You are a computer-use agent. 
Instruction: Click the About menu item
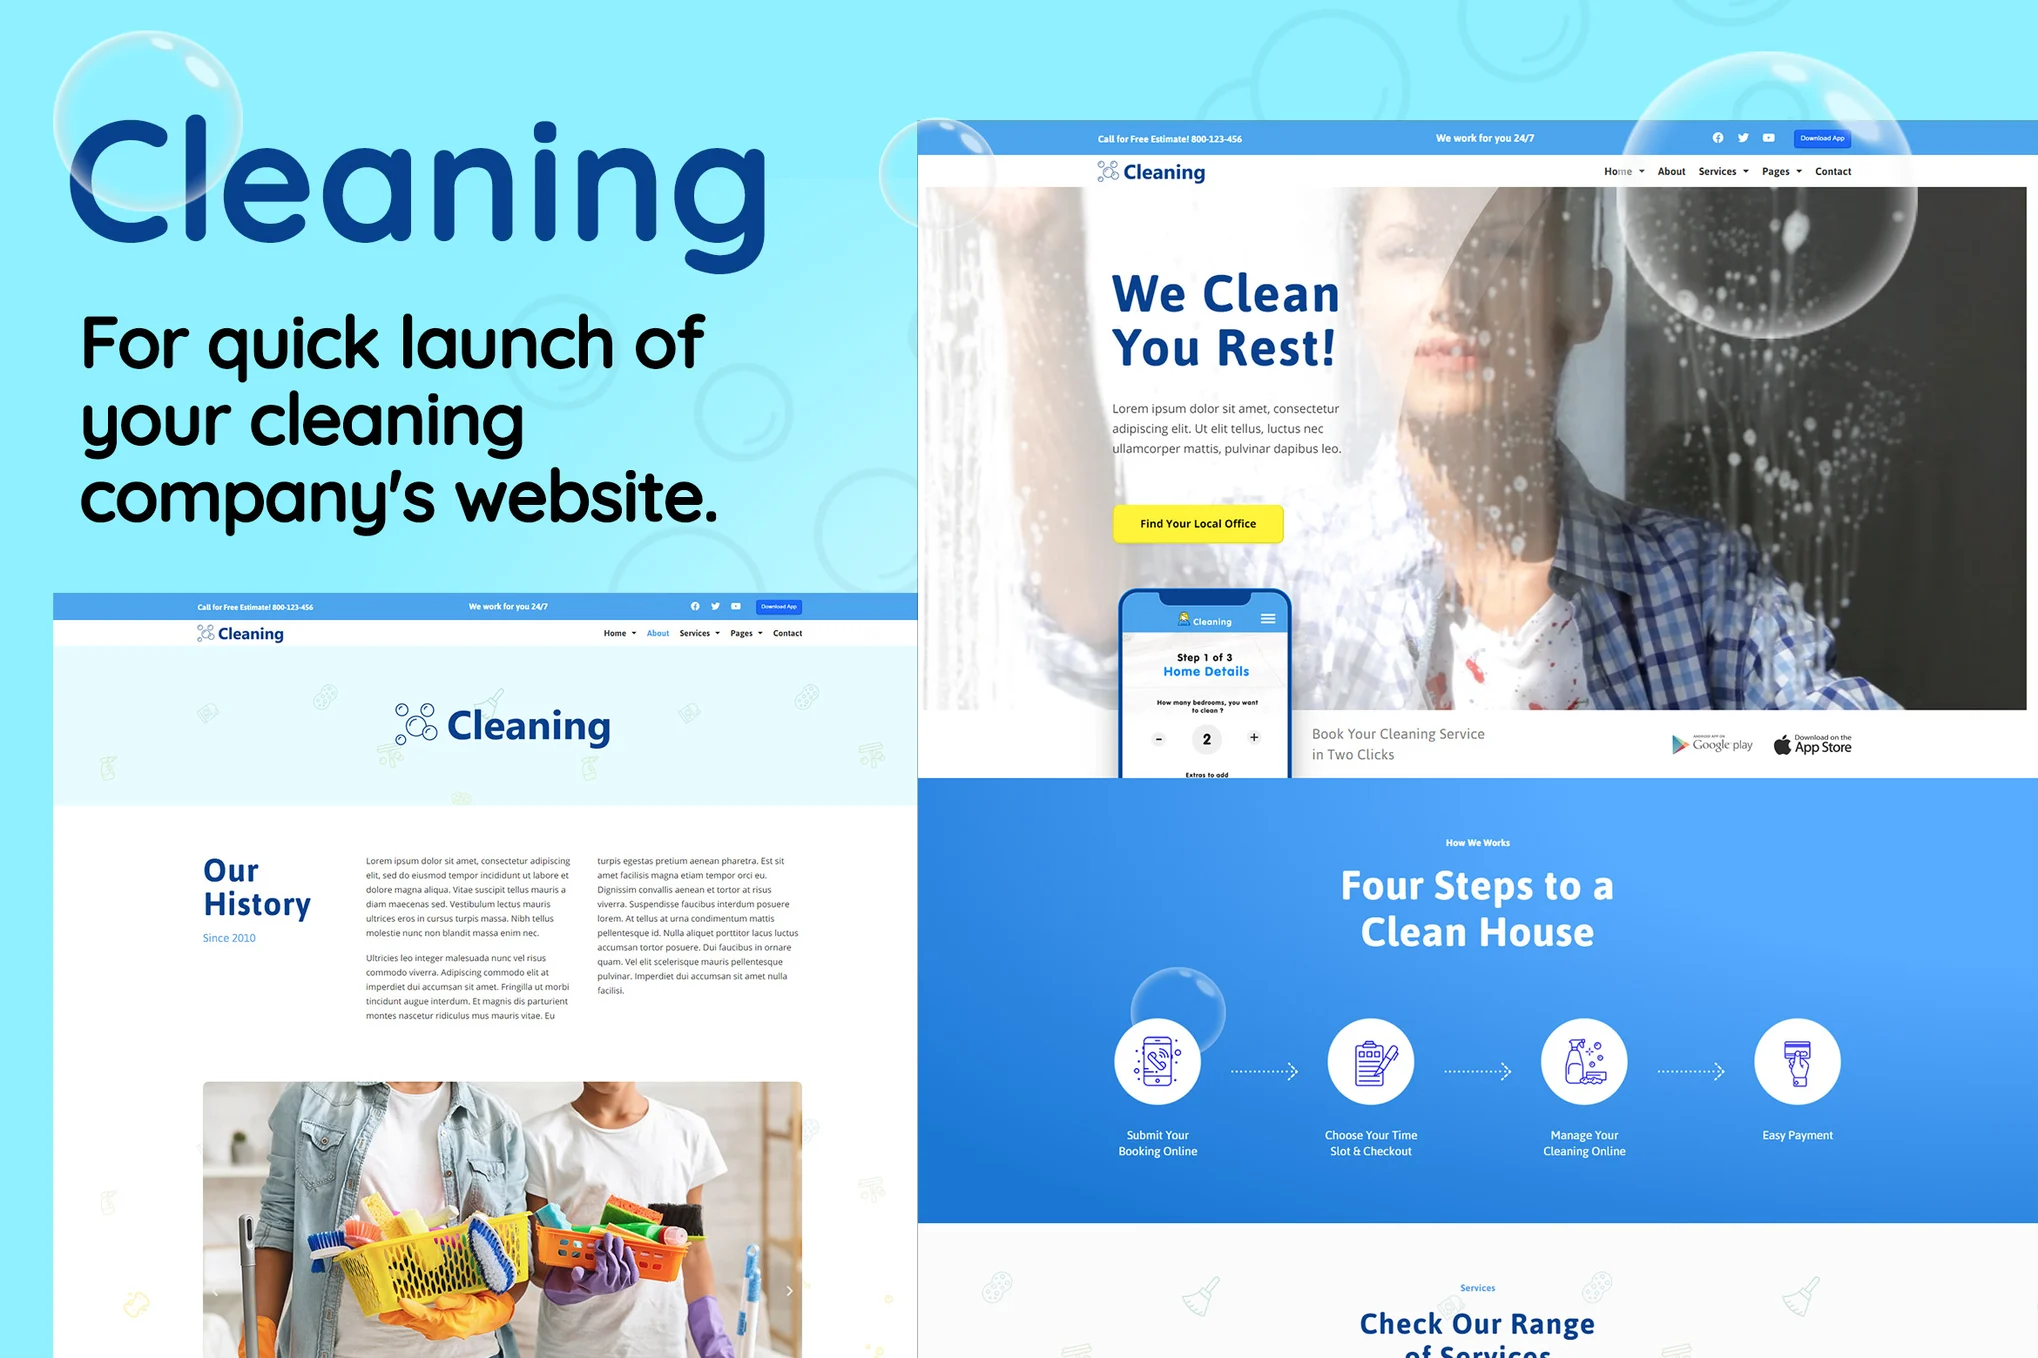coord(1671,171)
